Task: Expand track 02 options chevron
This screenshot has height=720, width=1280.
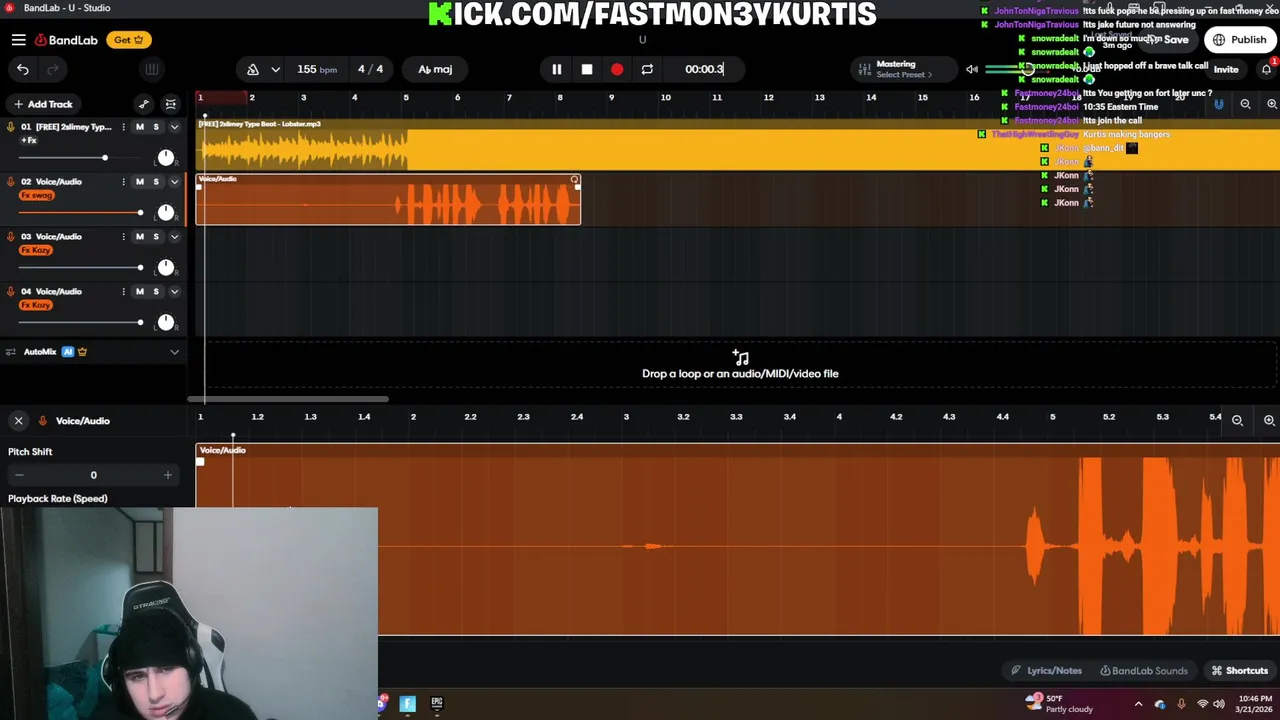Action: pos(174,182)
